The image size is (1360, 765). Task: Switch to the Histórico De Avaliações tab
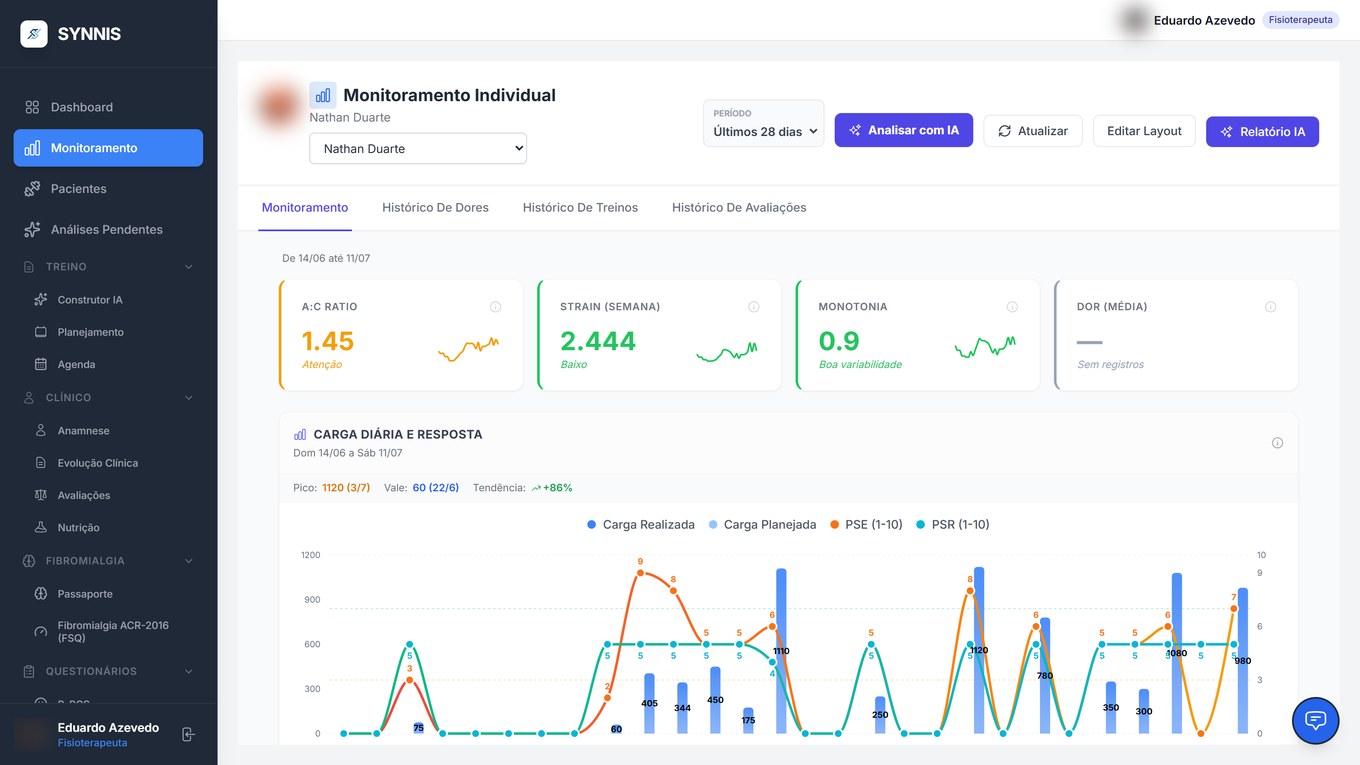tap(739, 207)
